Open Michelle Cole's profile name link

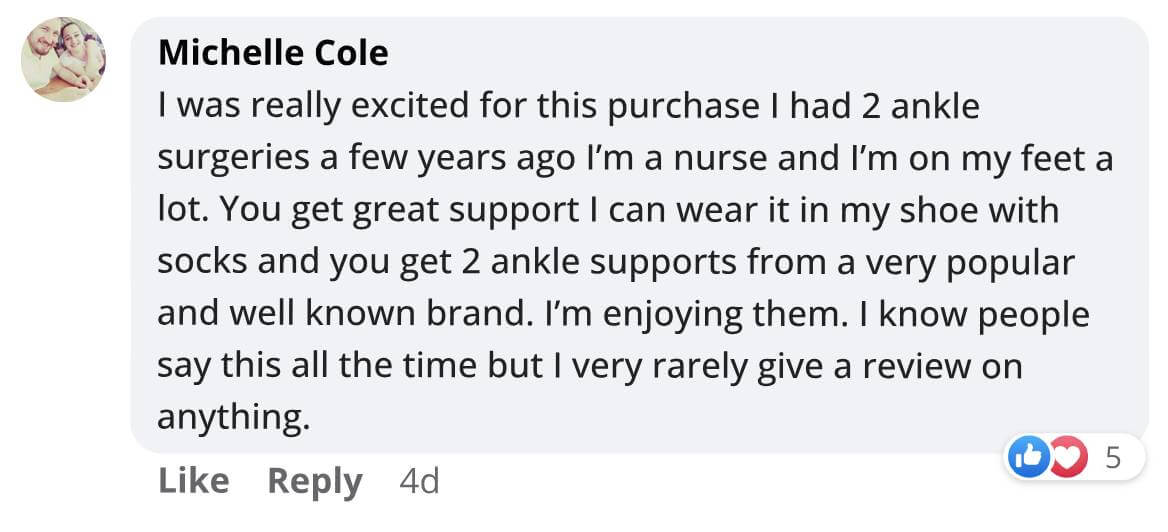(x=273, y=53)
